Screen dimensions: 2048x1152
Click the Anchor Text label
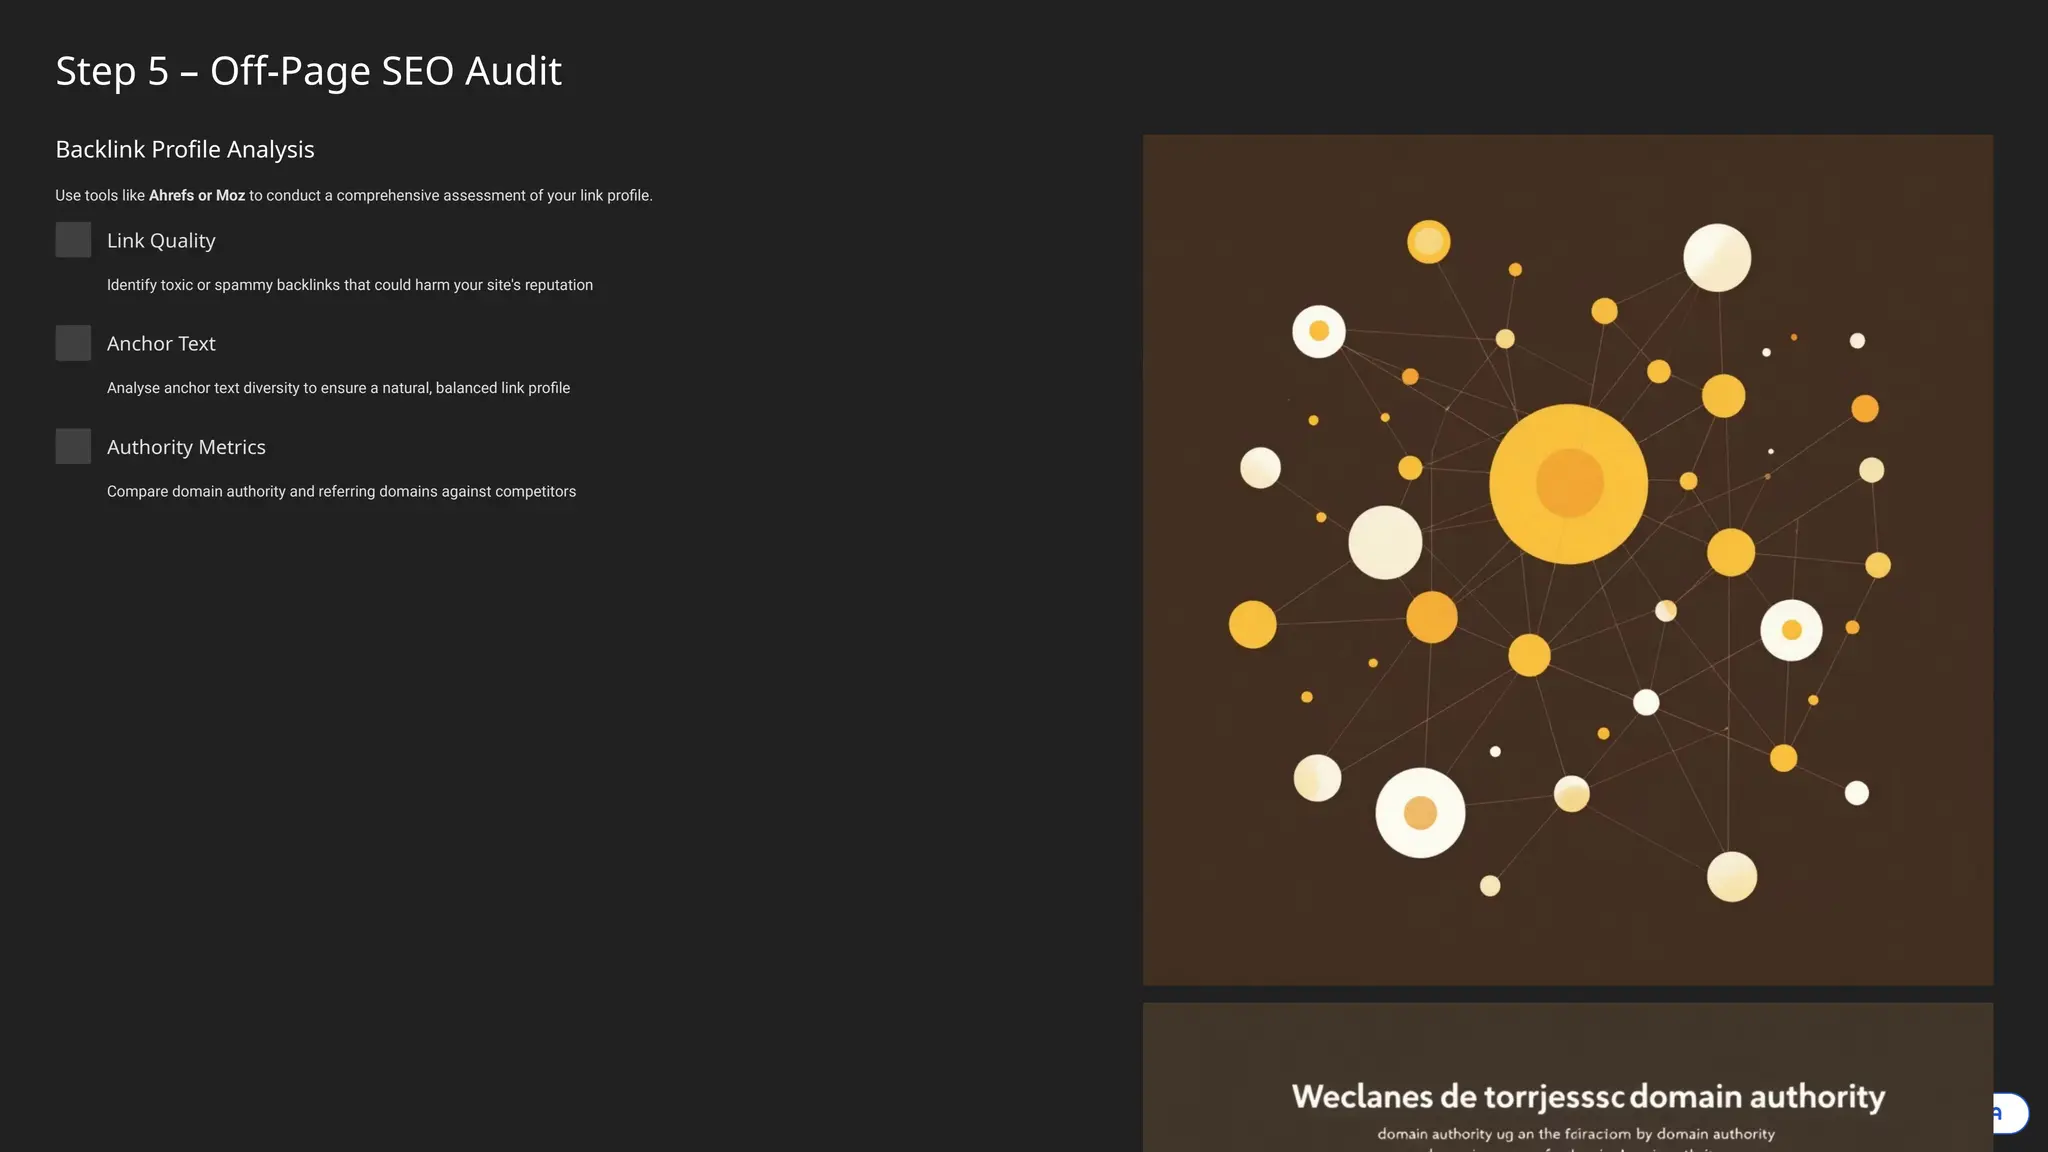pos(161,344)
